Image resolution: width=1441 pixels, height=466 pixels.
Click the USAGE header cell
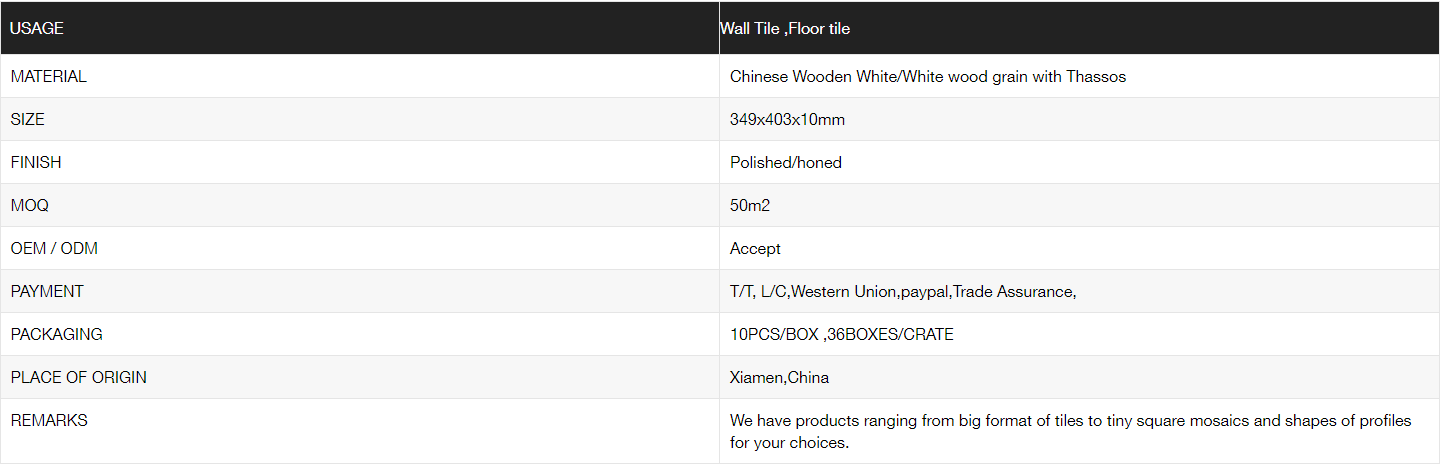[37, 29]
